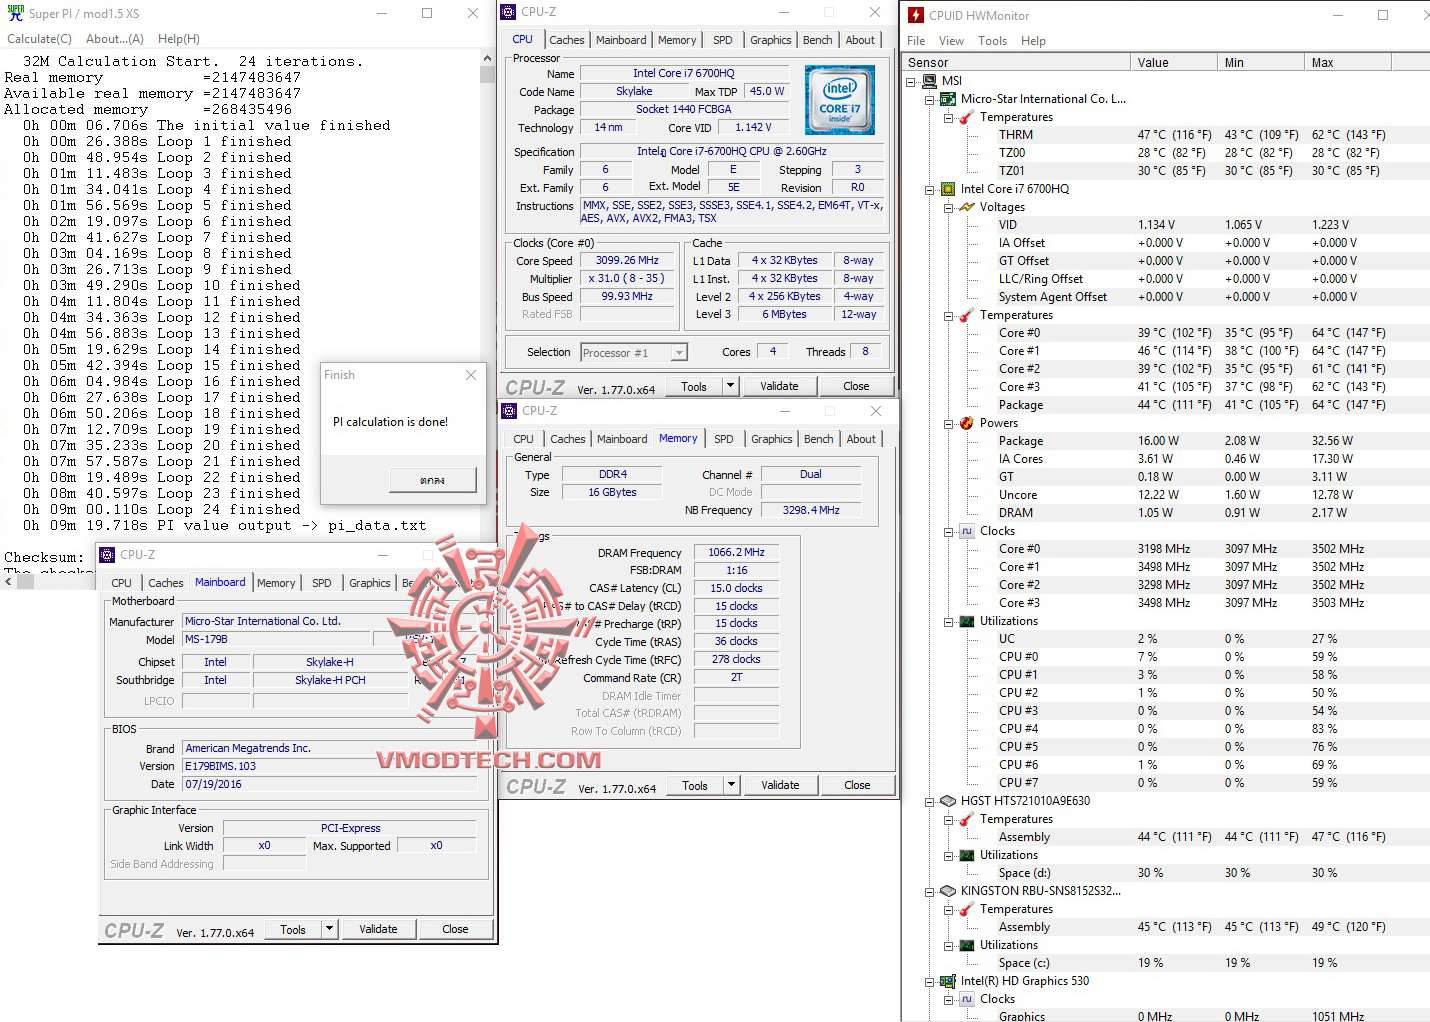1430x1022 pixels.
Task: Open Tools dropdown arrow in CPU-Z Memory window
Action: 731,785
